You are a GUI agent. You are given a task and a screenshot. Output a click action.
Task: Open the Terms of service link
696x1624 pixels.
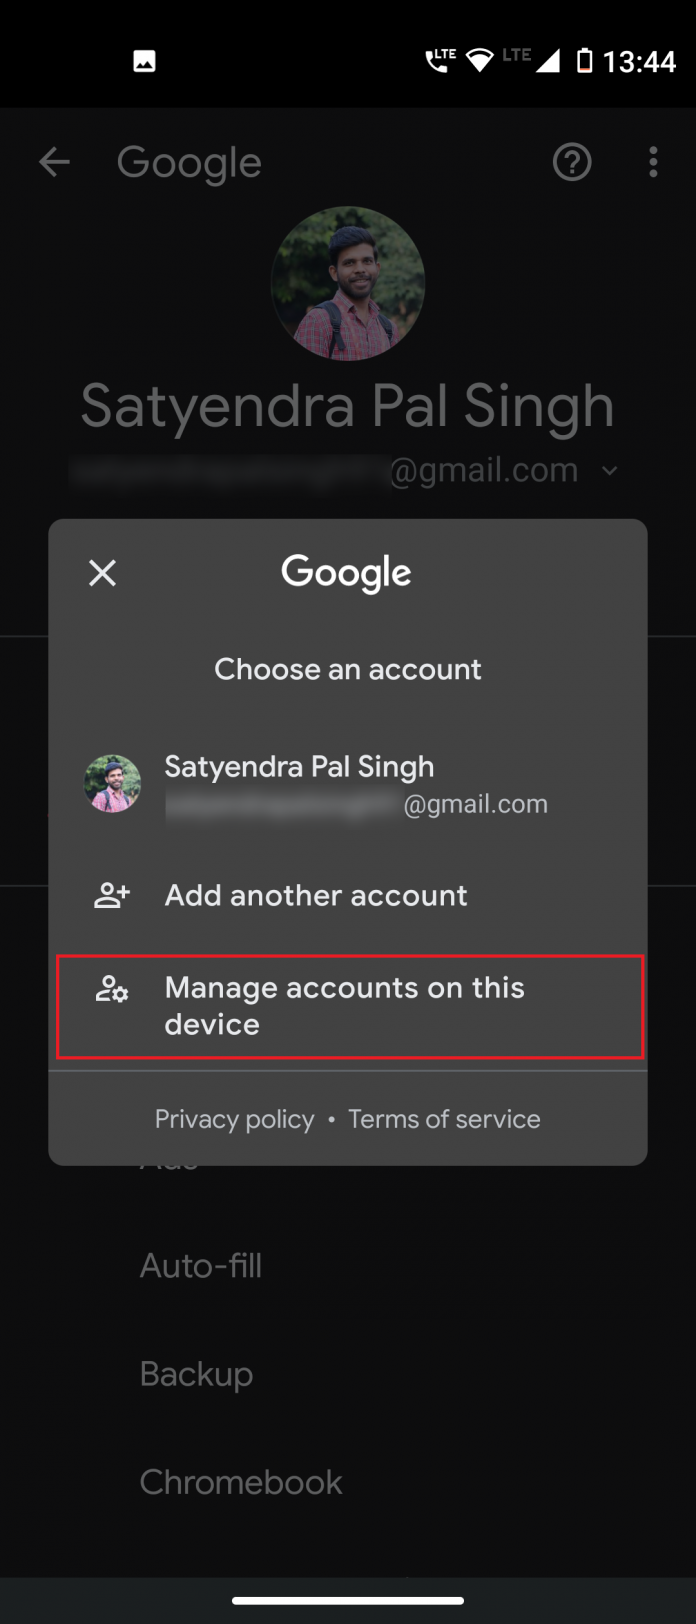pyautogui.click(x=444, y=1118)
